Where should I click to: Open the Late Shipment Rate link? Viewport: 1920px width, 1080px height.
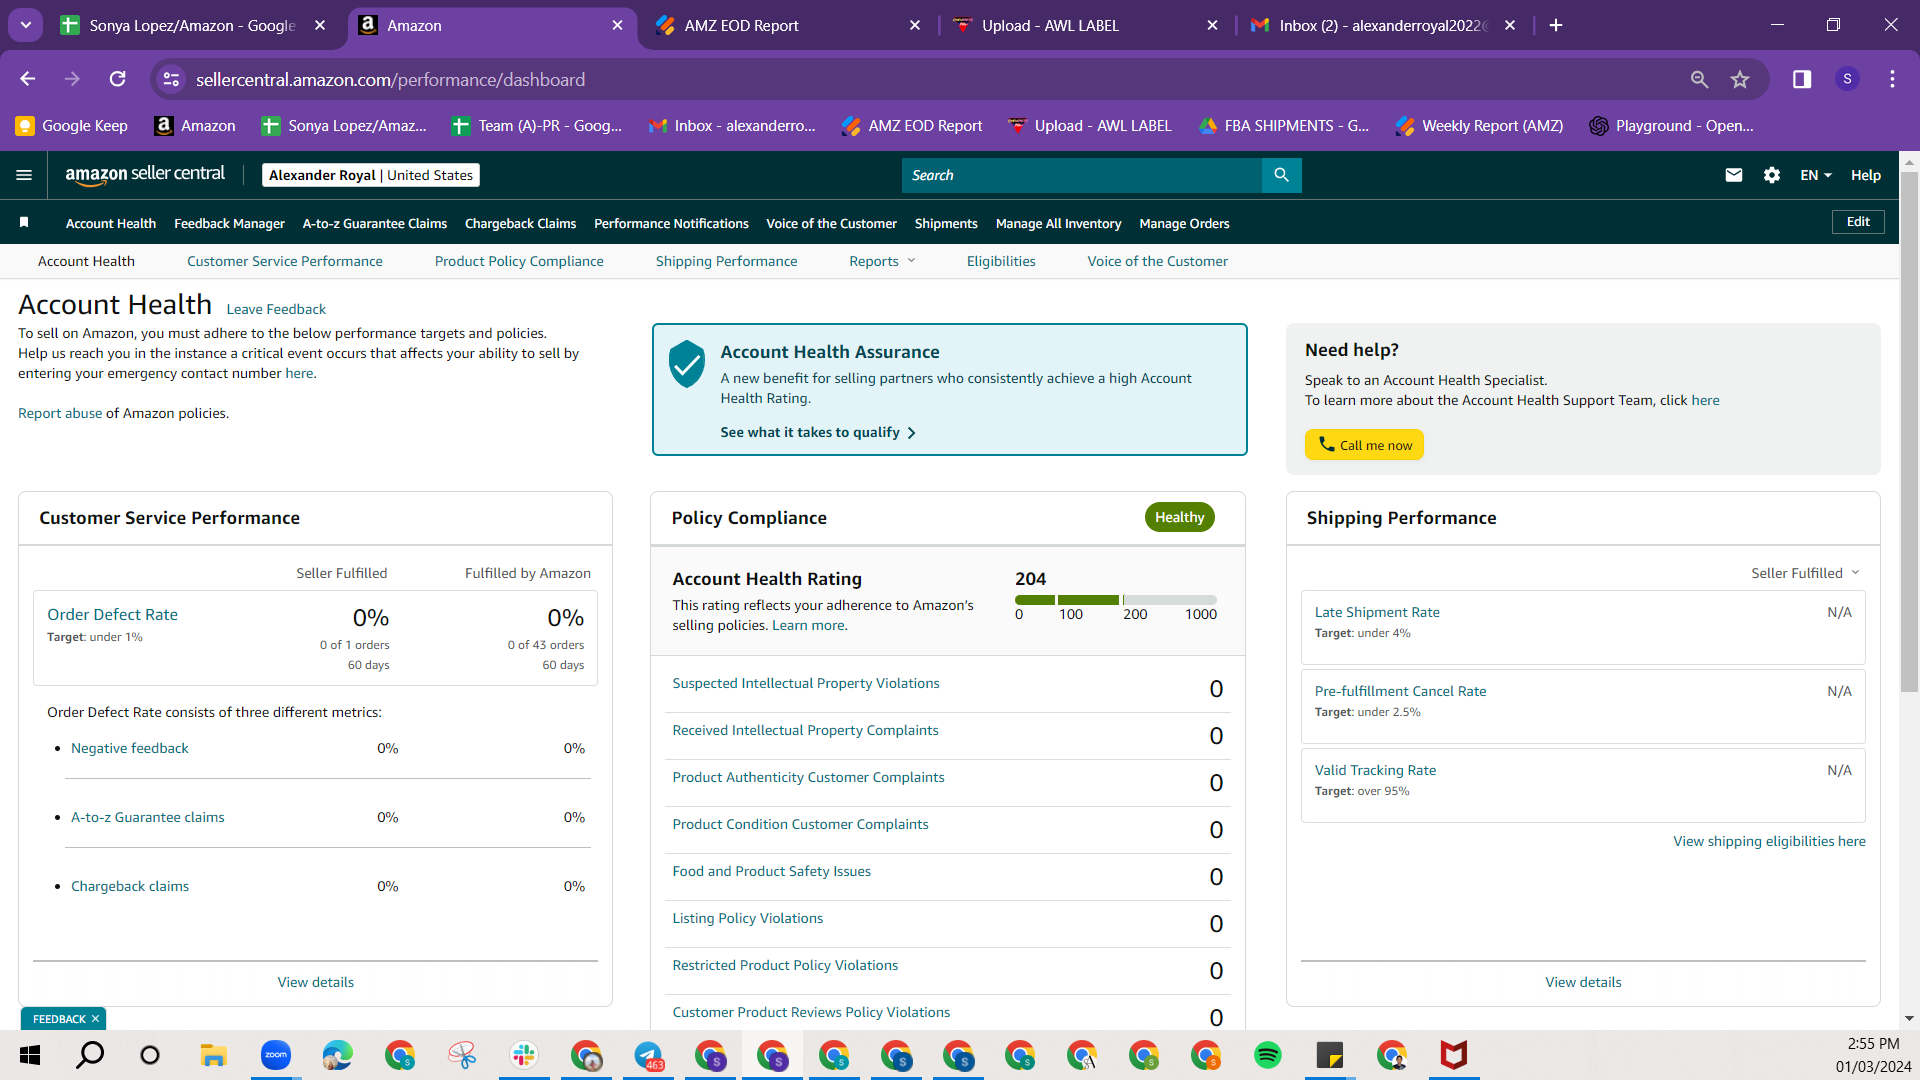1377,612
